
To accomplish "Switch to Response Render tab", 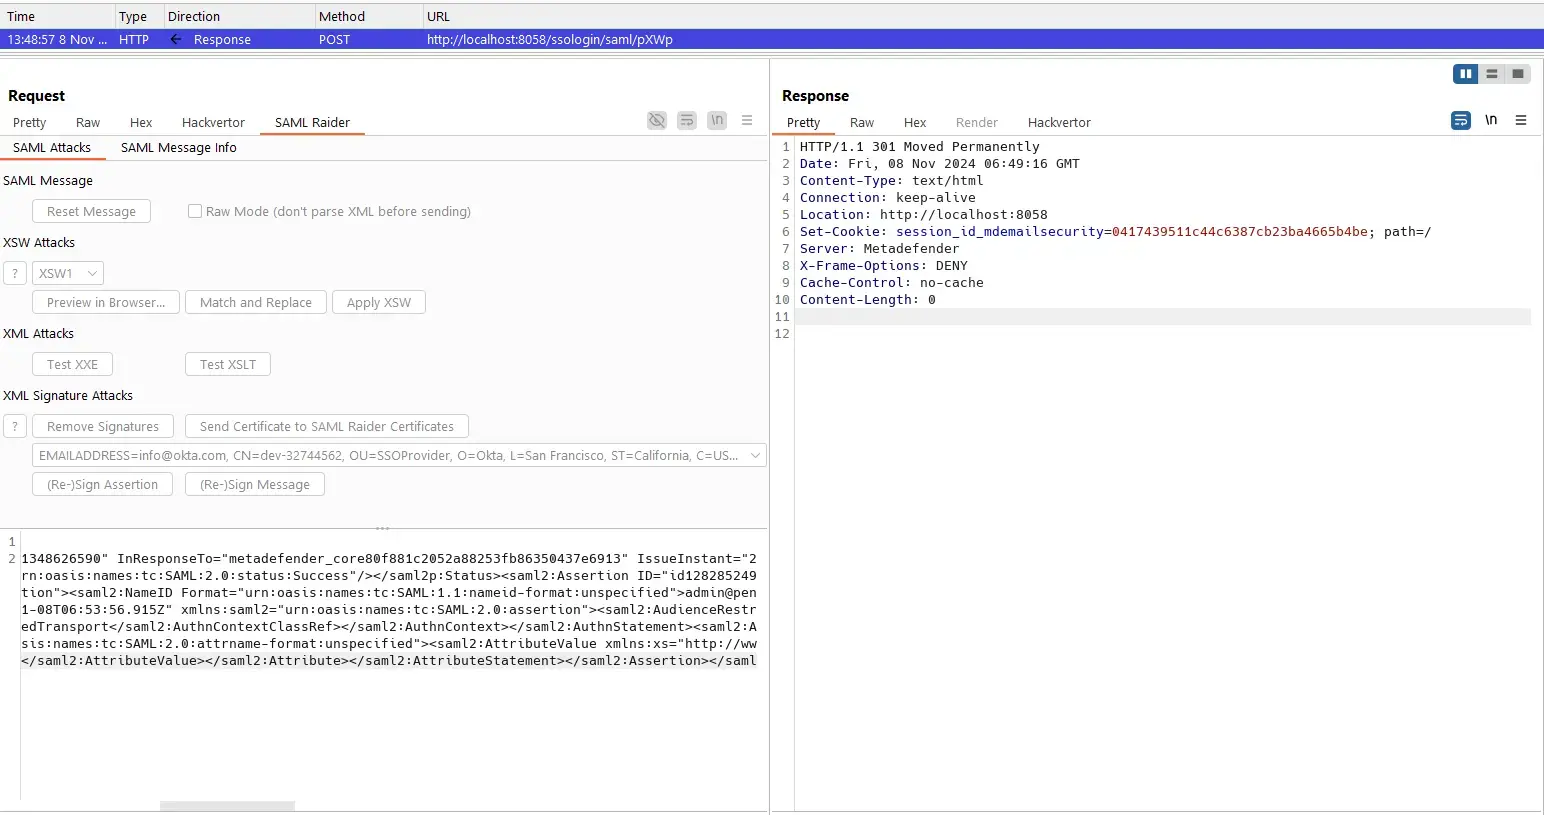I will pyautogui.click(x=977, y=122).
